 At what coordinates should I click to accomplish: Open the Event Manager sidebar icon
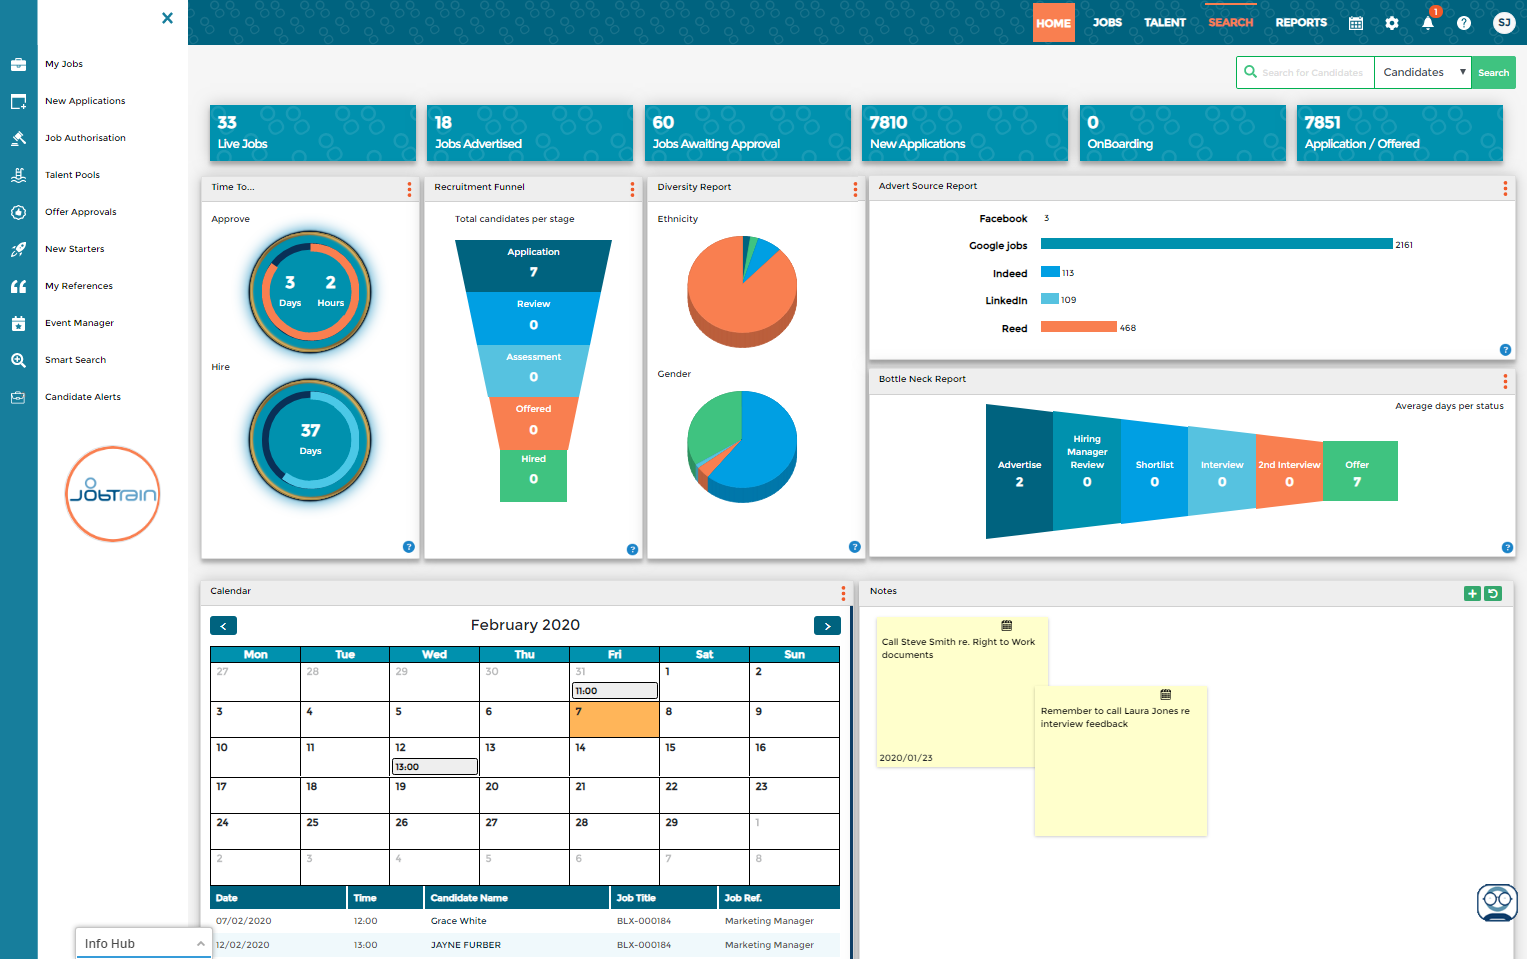(x=18, y=322)
